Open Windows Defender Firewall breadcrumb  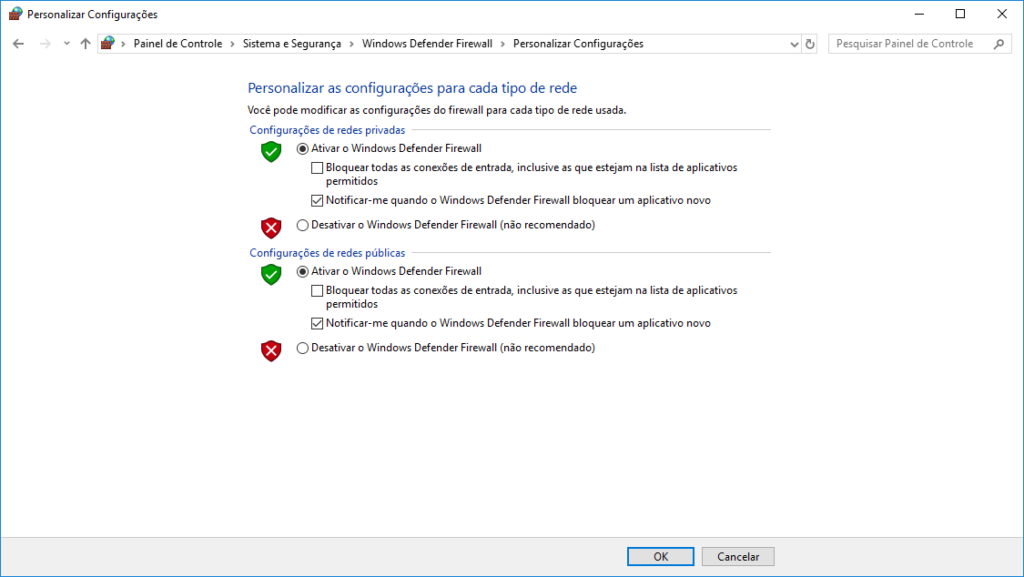427,44
